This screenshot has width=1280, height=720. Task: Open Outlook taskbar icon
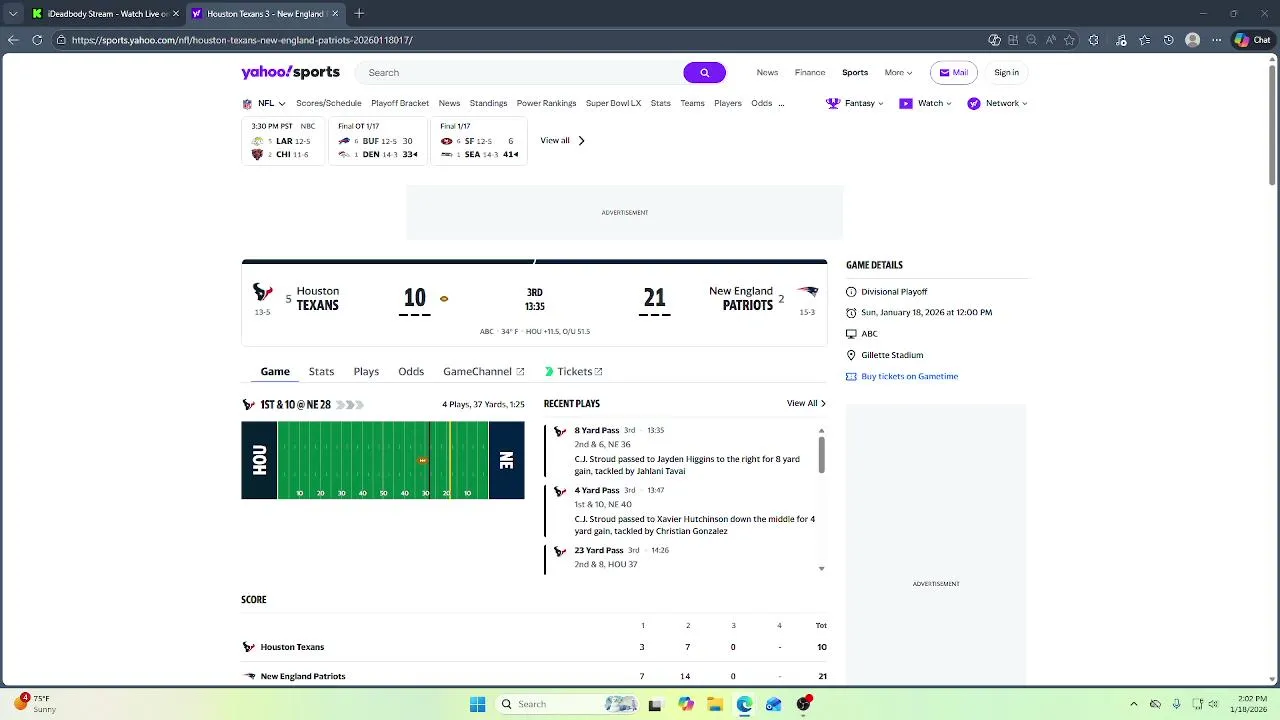point(773,704)
